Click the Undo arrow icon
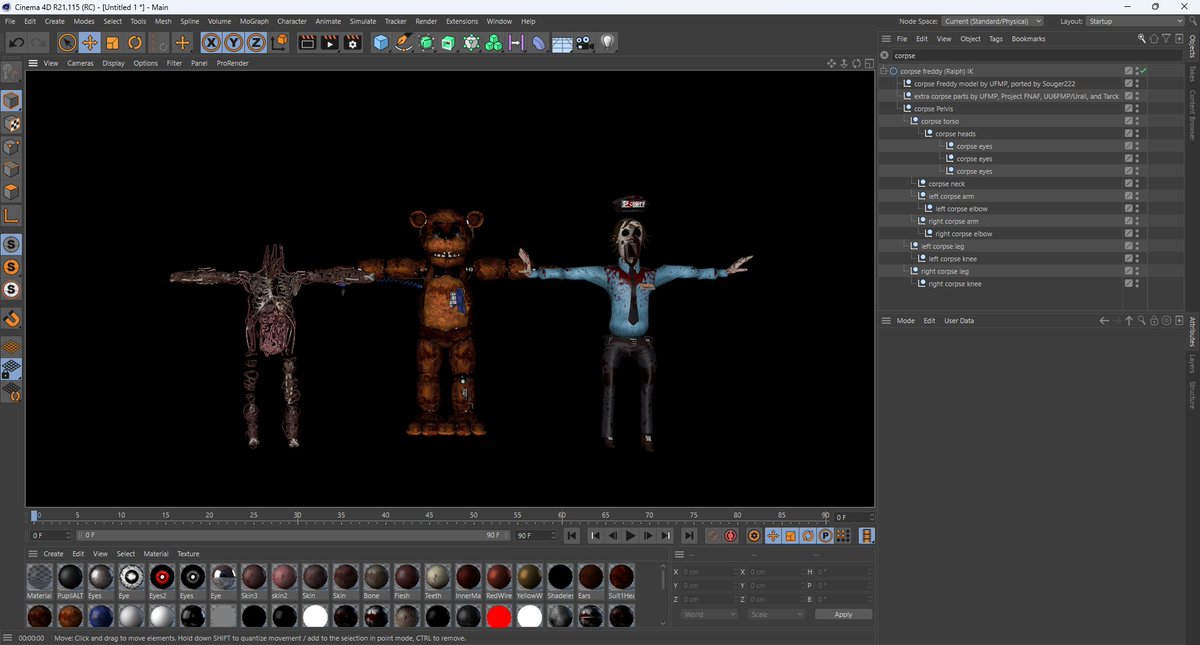 pyautogui.click(x=16, y=42)
